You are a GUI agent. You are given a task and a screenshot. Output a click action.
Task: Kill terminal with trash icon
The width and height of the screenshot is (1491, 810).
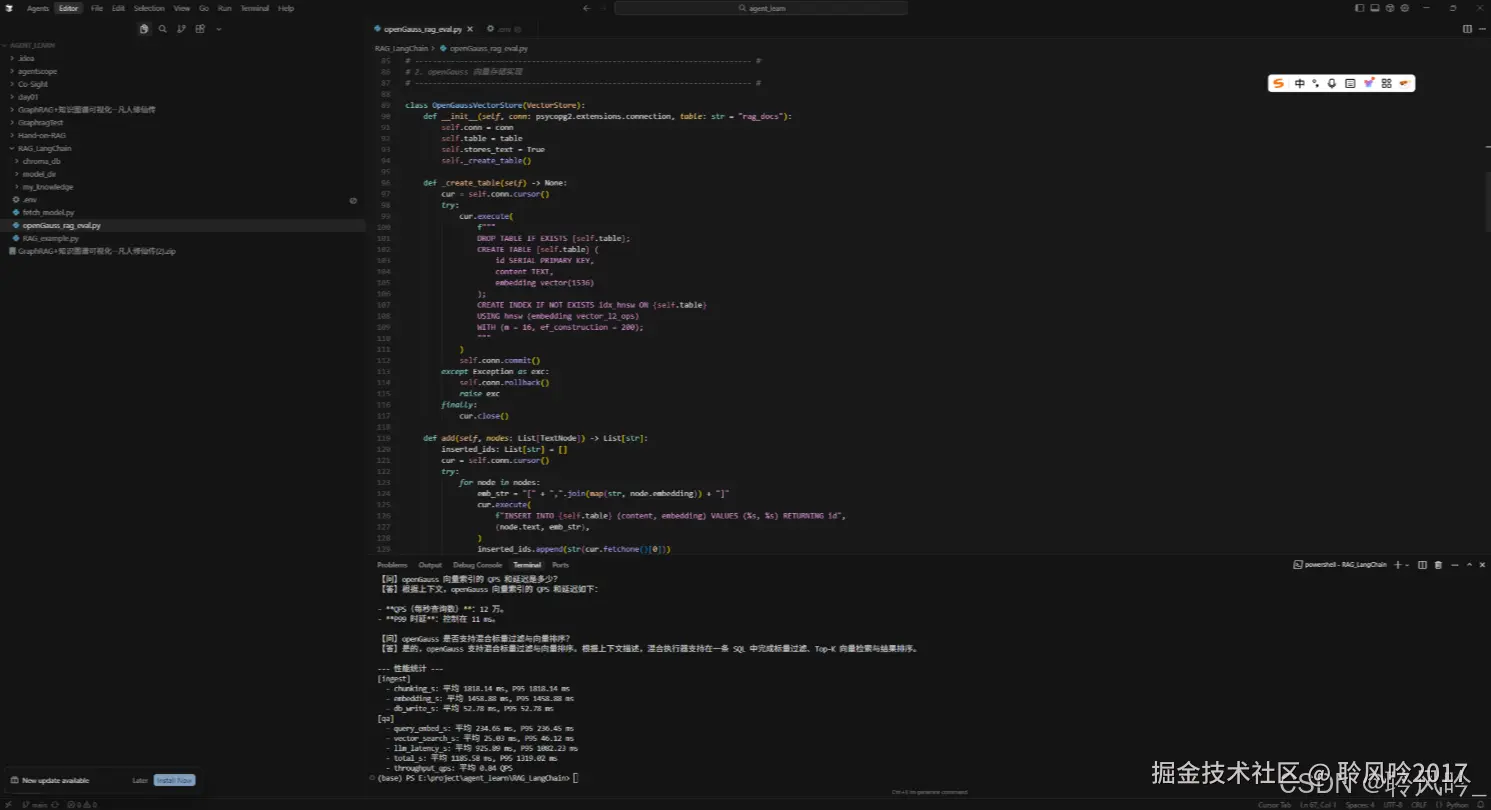pos(1437,565)
